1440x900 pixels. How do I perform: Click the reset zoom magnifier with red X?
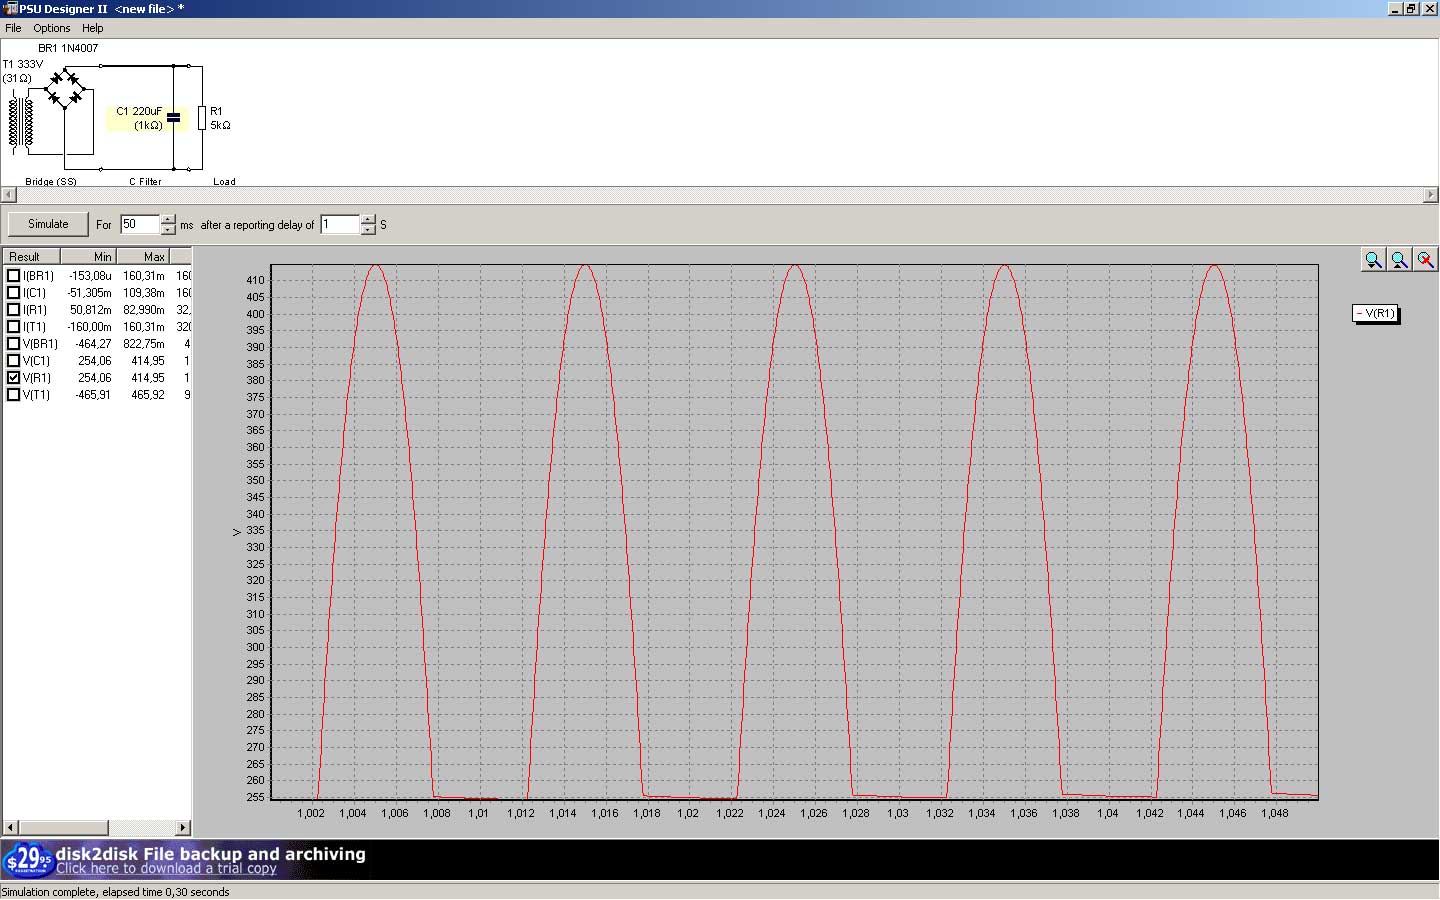point(1425,260)
